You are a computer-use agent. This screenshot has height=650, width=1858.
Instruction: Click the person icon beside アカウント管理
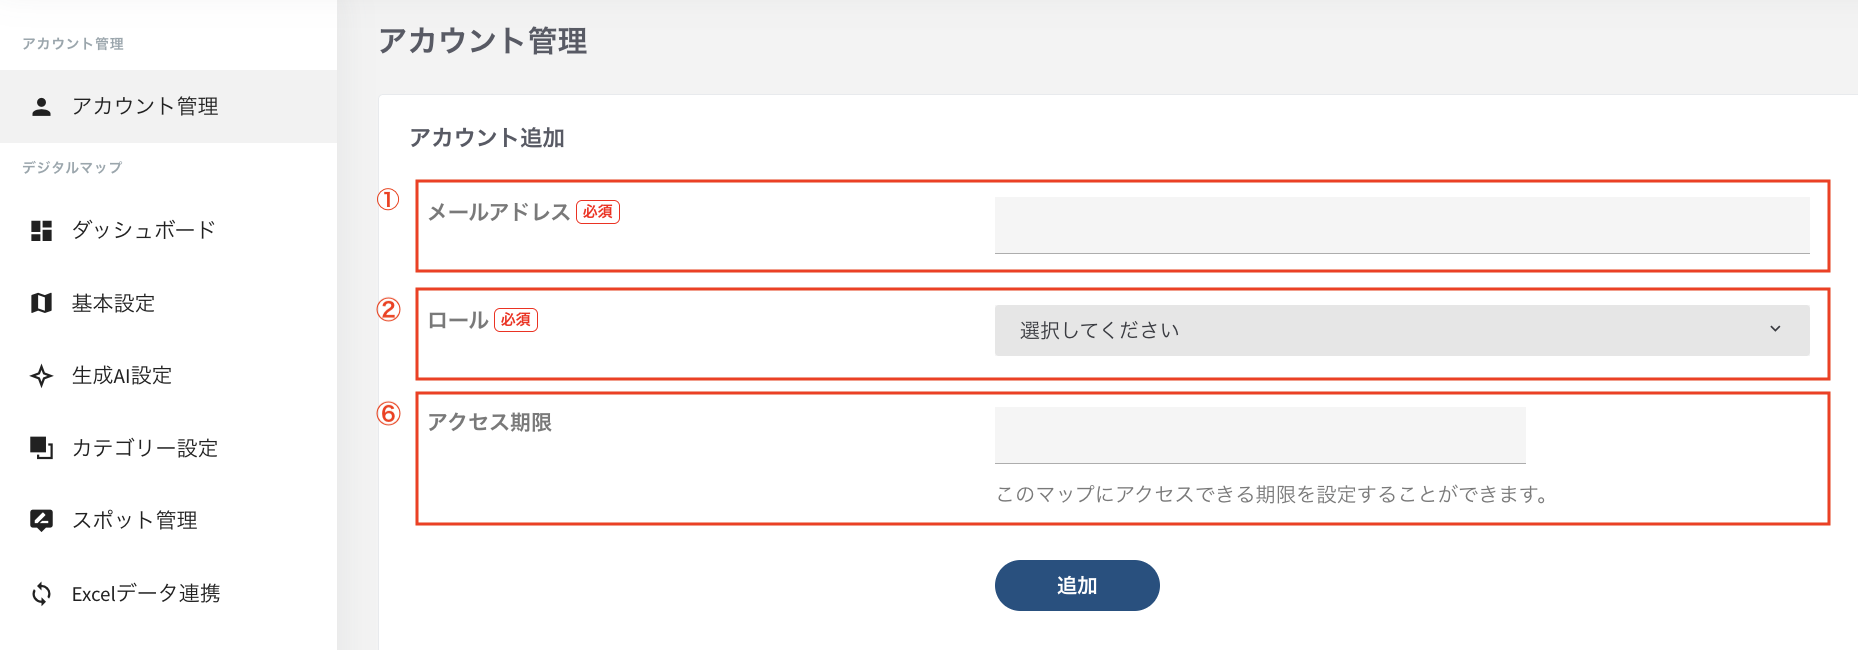click(x=41, y=107)
